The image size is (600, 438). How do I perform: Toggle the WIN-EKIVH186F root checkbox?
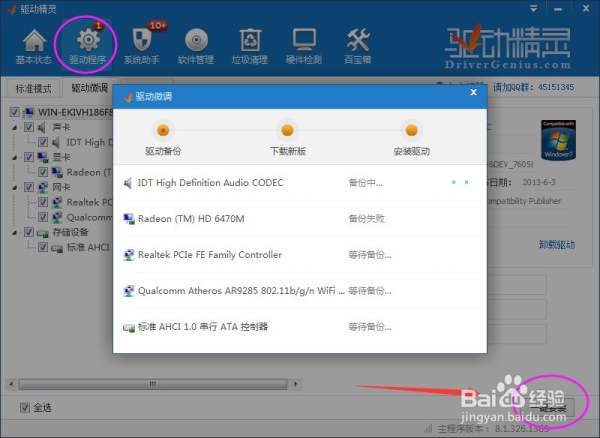click(x=14, y=112)
